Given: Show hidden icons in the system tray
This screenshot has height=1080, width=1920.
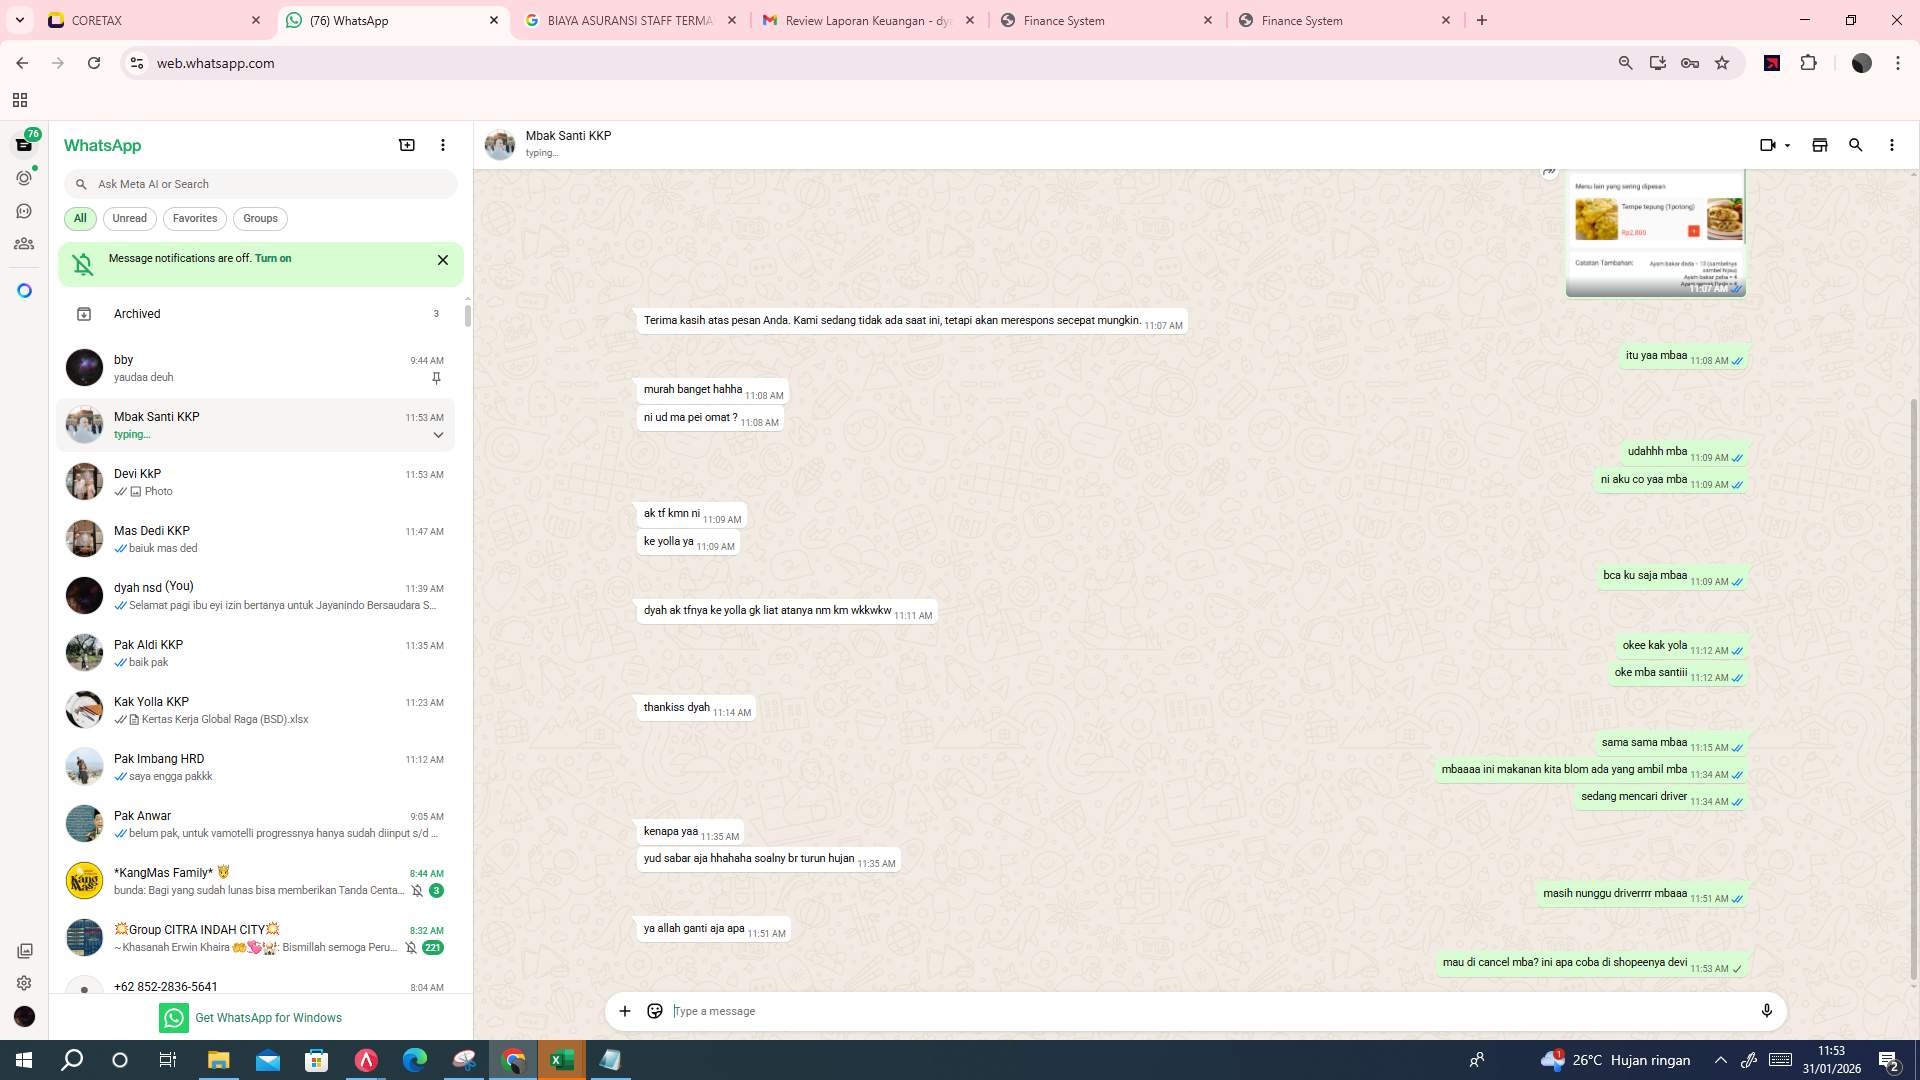Looking at the screenshot, I should tap(1718, 1059).
